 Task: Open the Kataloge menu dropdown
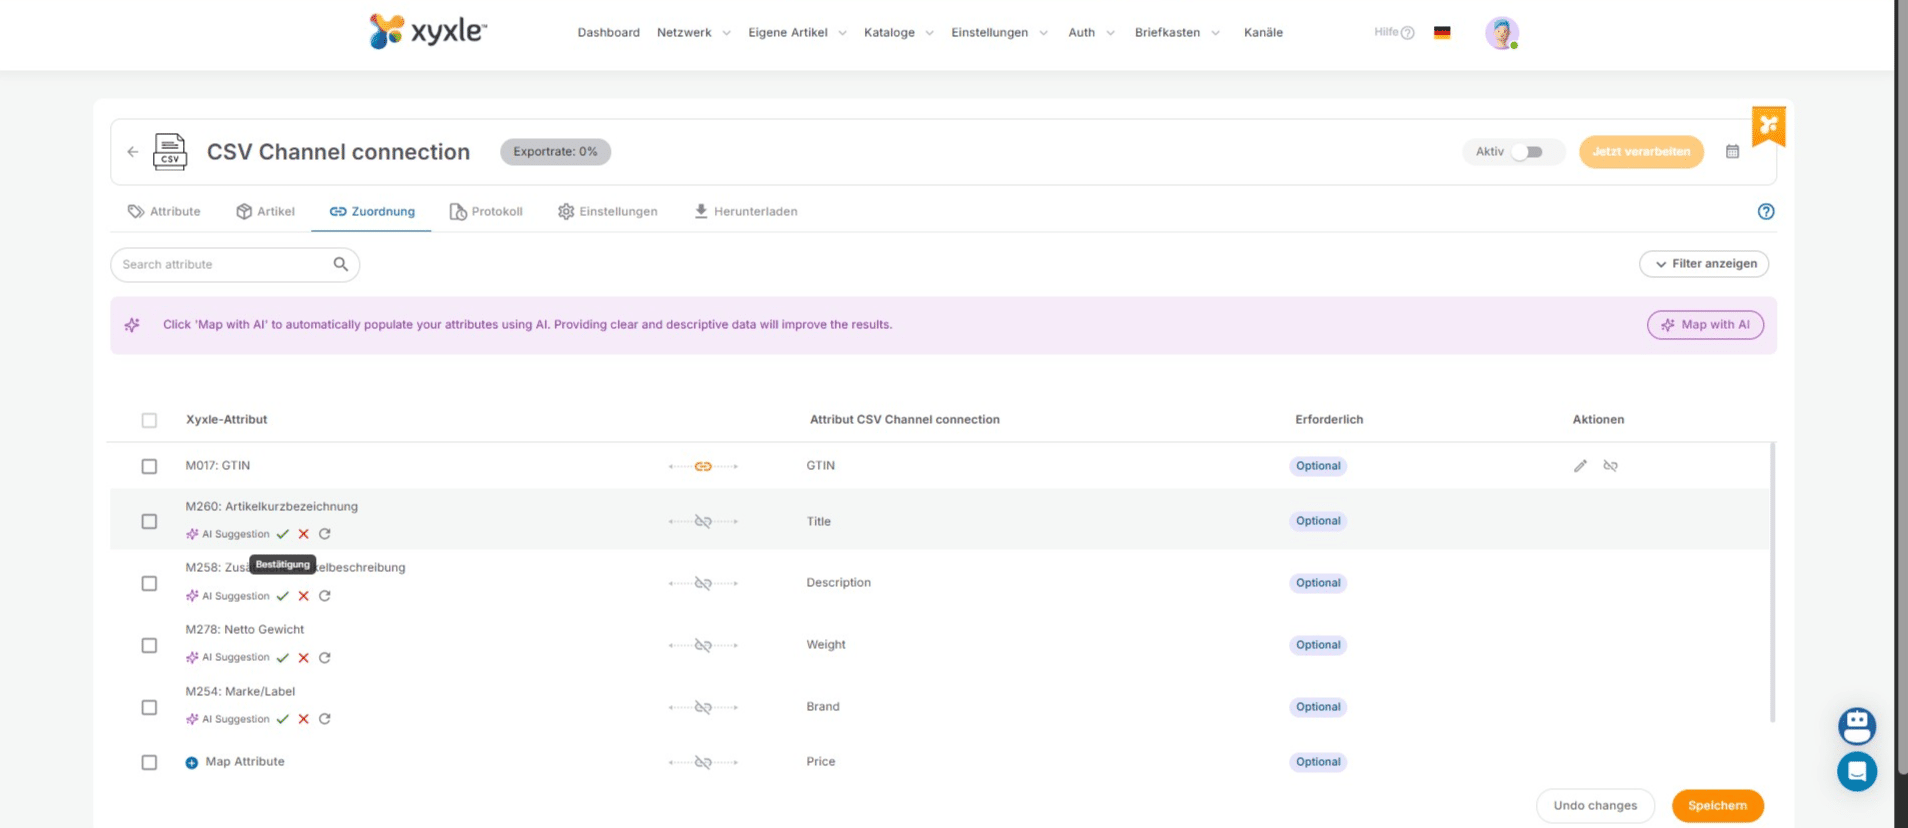897,33
